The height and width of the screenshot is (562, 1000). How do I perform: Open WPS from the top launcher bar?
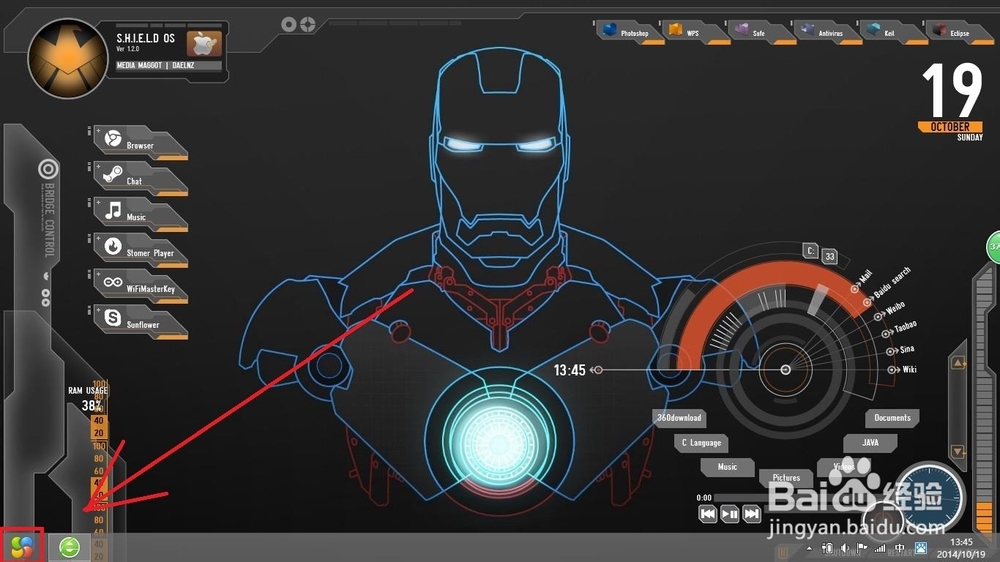pos(695,32)
